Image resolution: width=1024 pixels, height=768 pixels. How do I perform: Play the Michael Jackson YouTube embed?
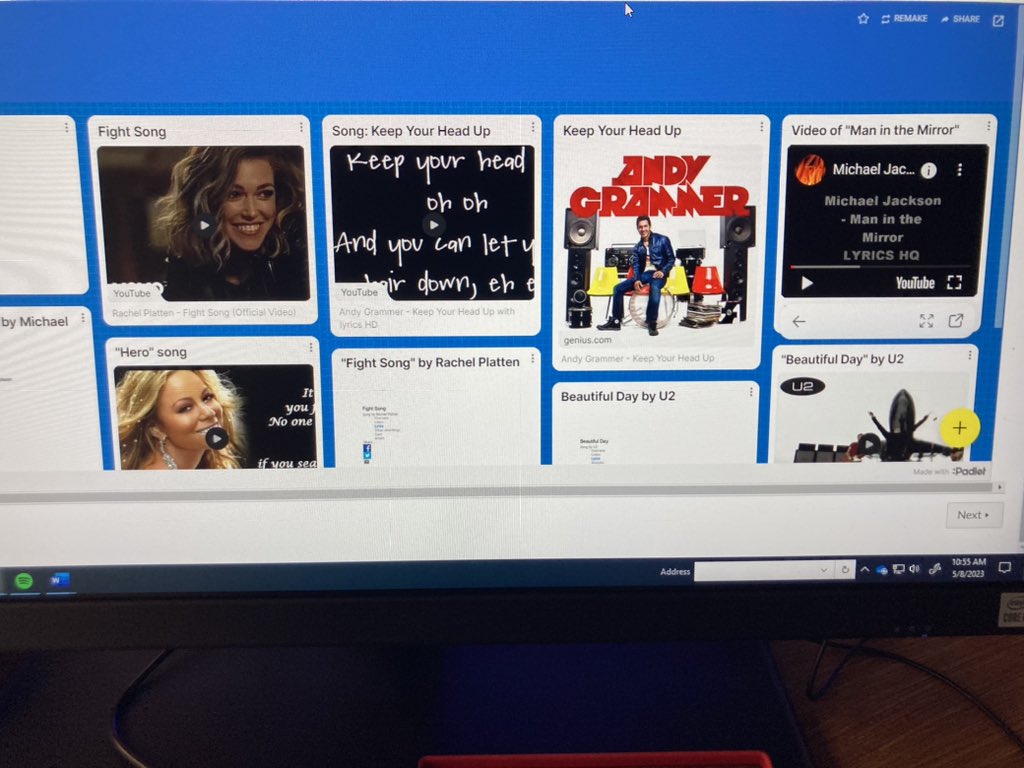click(807, 283)
